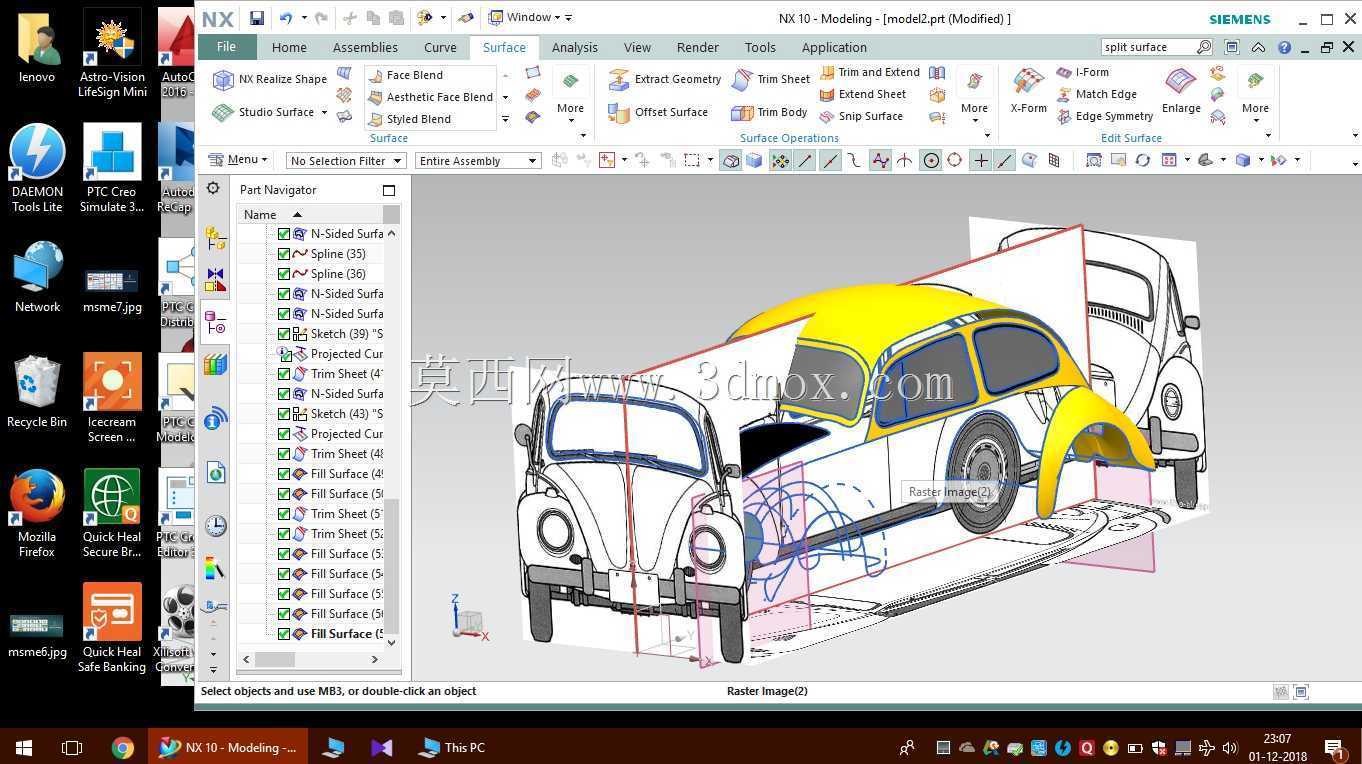Click the Extend Sheet tool
This screenshot has width=1362, height=764.
click(x=862, y=94)
